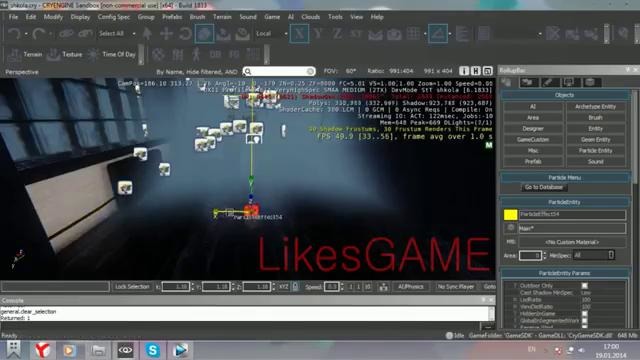
Task: Toggle the viewport 'H' helpers button
Action: click(476, 71)
